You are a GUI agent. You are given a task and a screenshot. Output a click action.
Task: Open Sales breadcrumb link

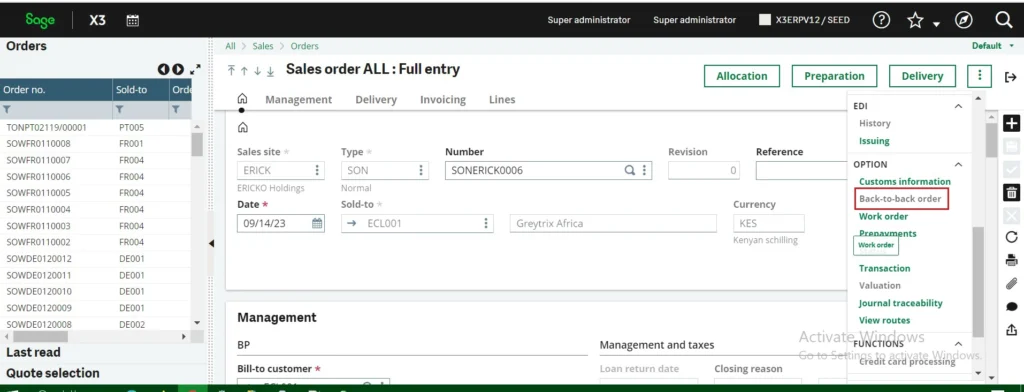(x=263, y=46)
